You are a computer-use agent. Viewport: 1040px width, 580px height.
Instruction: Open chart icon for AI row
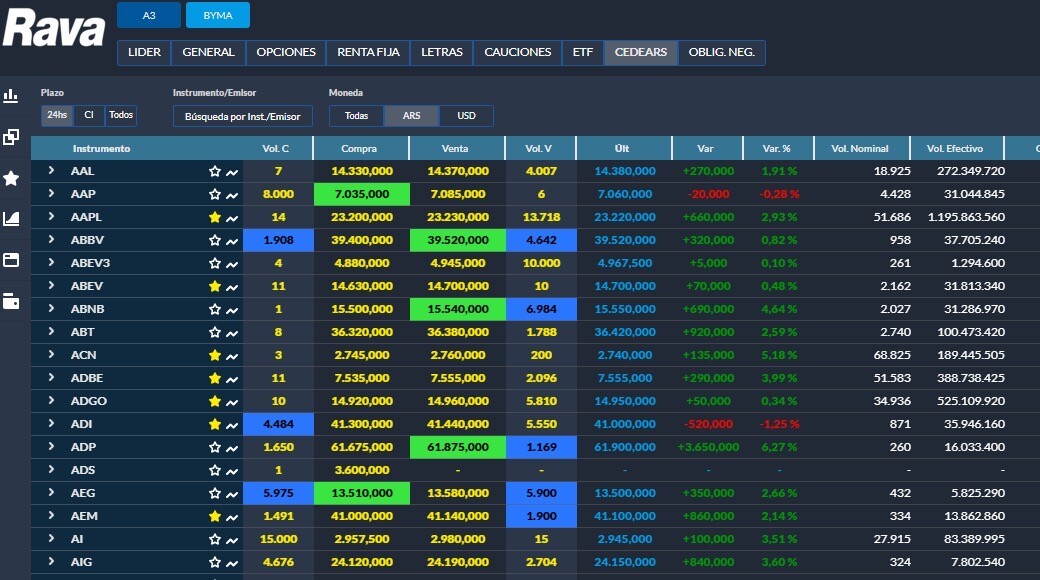click(x=231, y=540)
